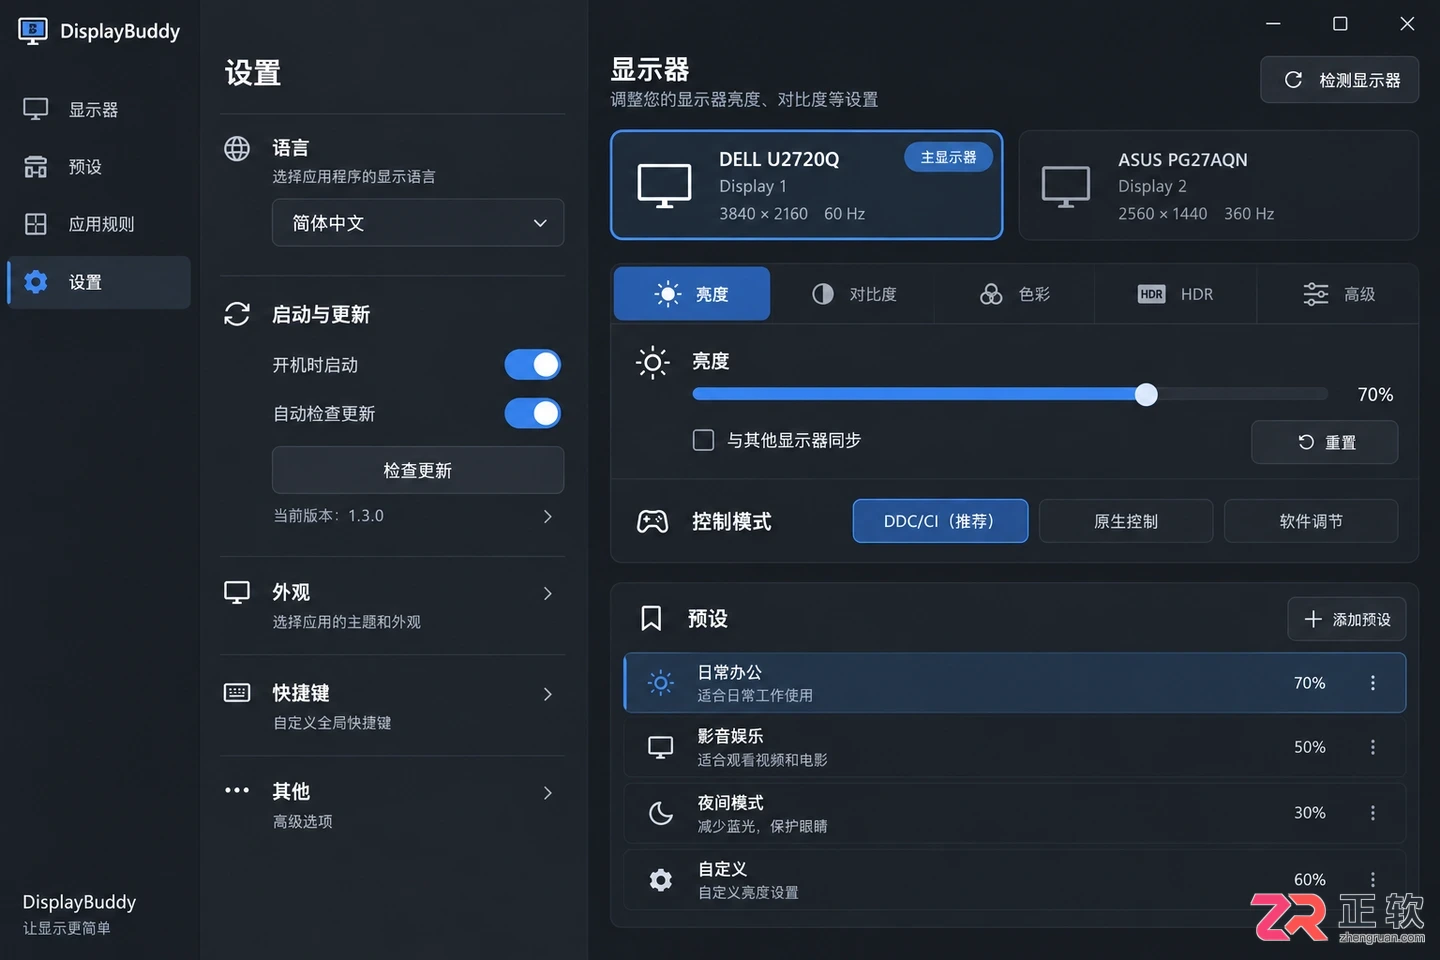Click the sun icon beside 亮度 heading
The height and width of the screenshot is (960, 1440).
pos(653,362)
